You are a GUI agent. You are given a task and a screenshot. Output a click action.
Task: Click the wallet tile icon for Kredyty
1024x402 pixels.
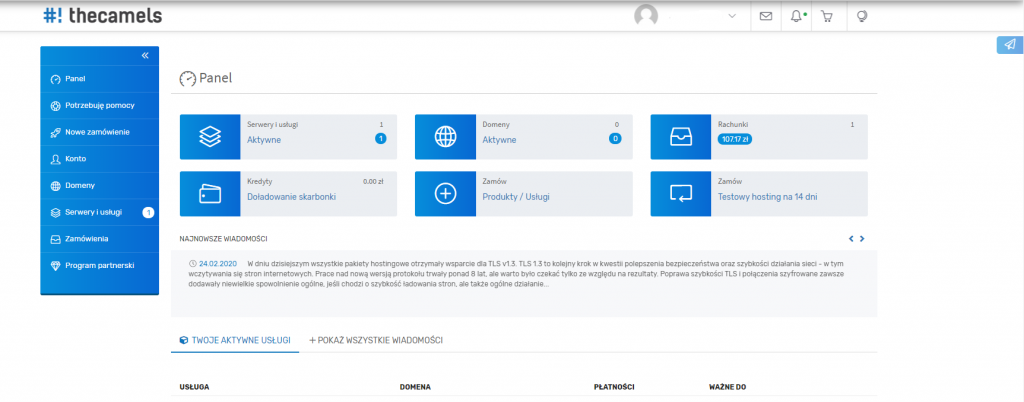(x=210, y=194)
